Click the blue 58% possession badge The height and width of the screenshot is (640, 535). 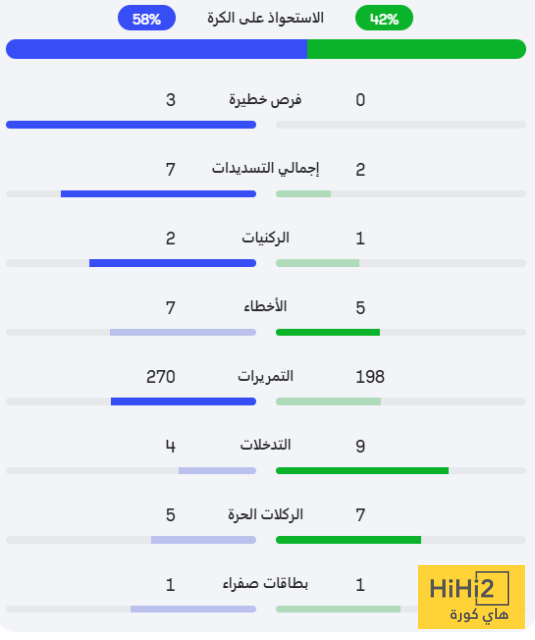pyautogui.click(x=147, y=18)
